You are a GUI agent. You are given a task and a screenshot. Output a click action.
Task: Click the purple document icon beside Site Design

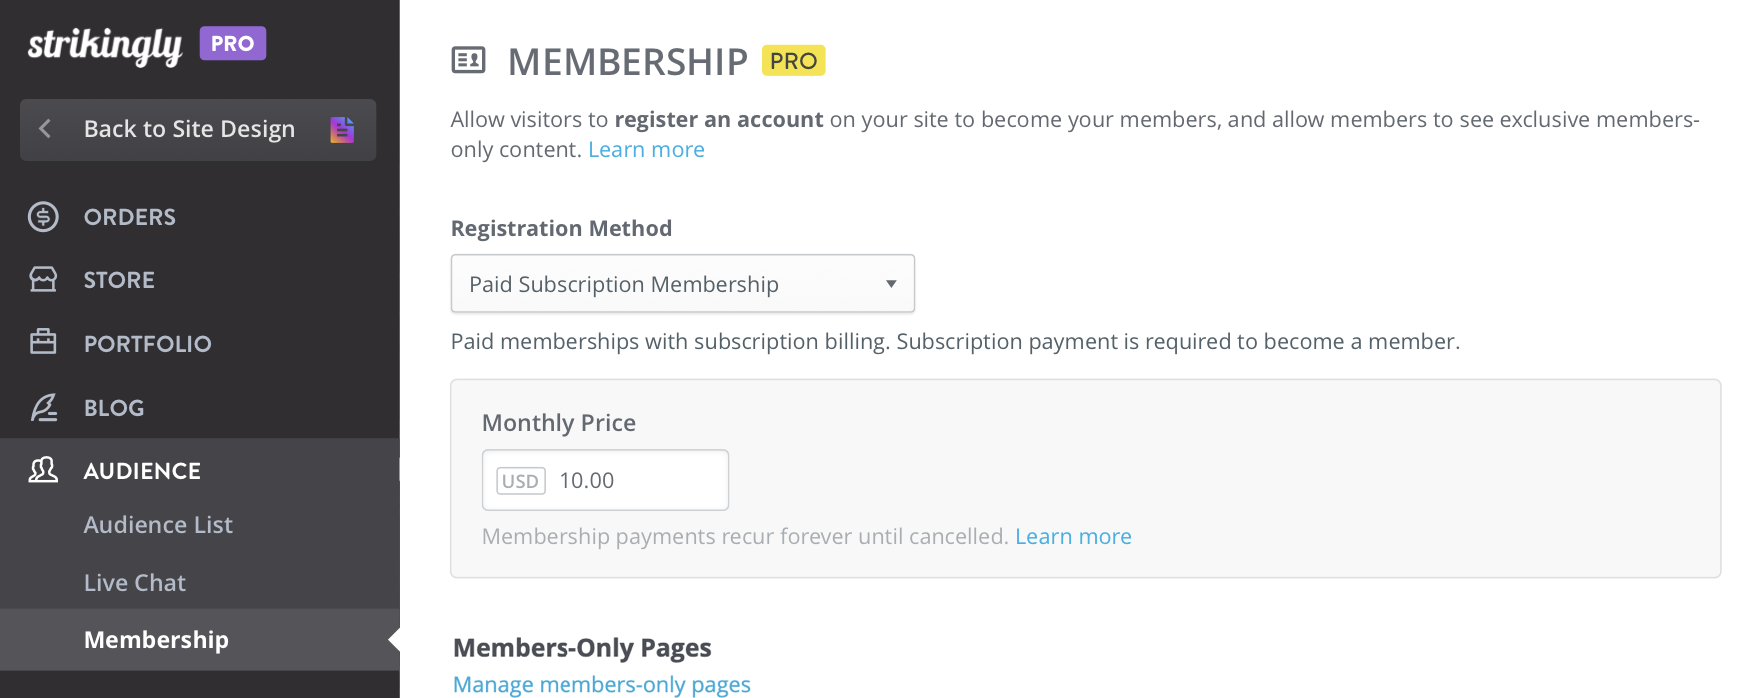(342, 129)
